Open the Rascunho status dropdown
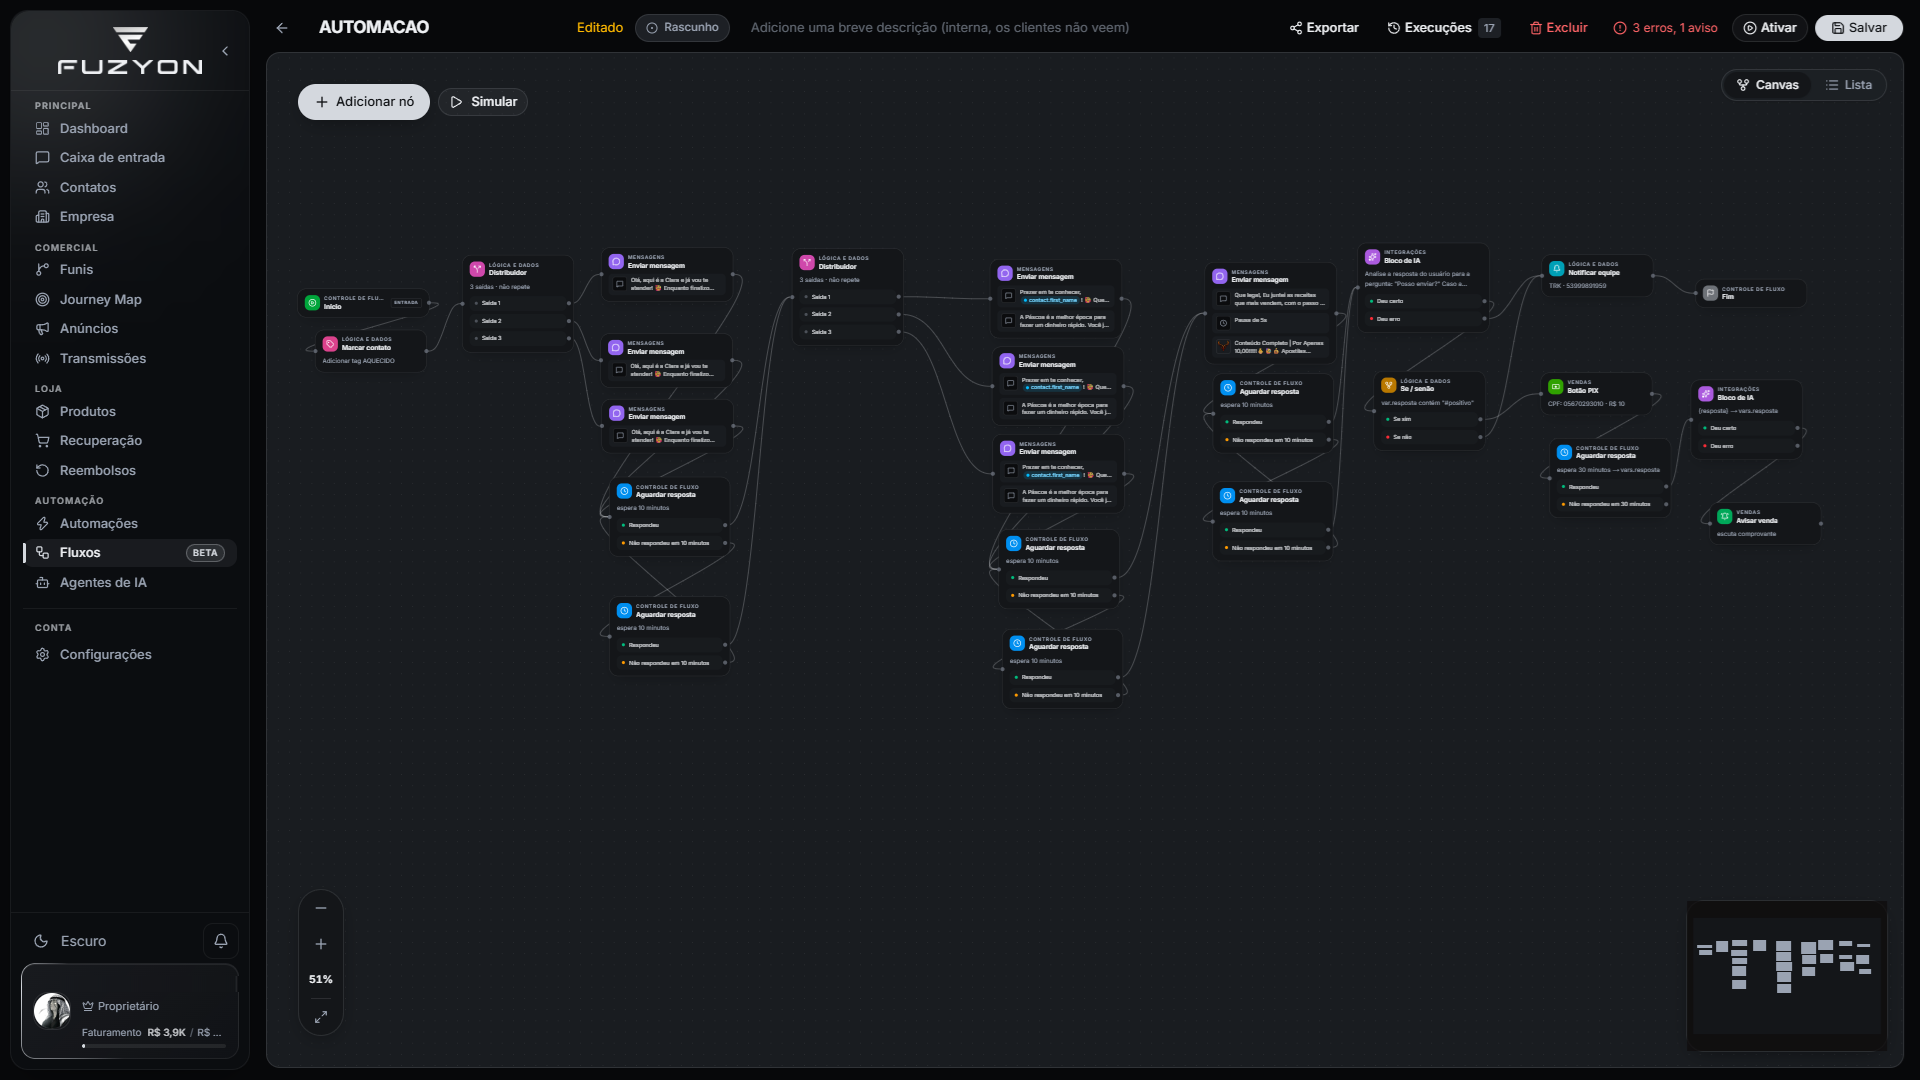The height and width of the screenshot is (1080, 1920). point(682,28)
